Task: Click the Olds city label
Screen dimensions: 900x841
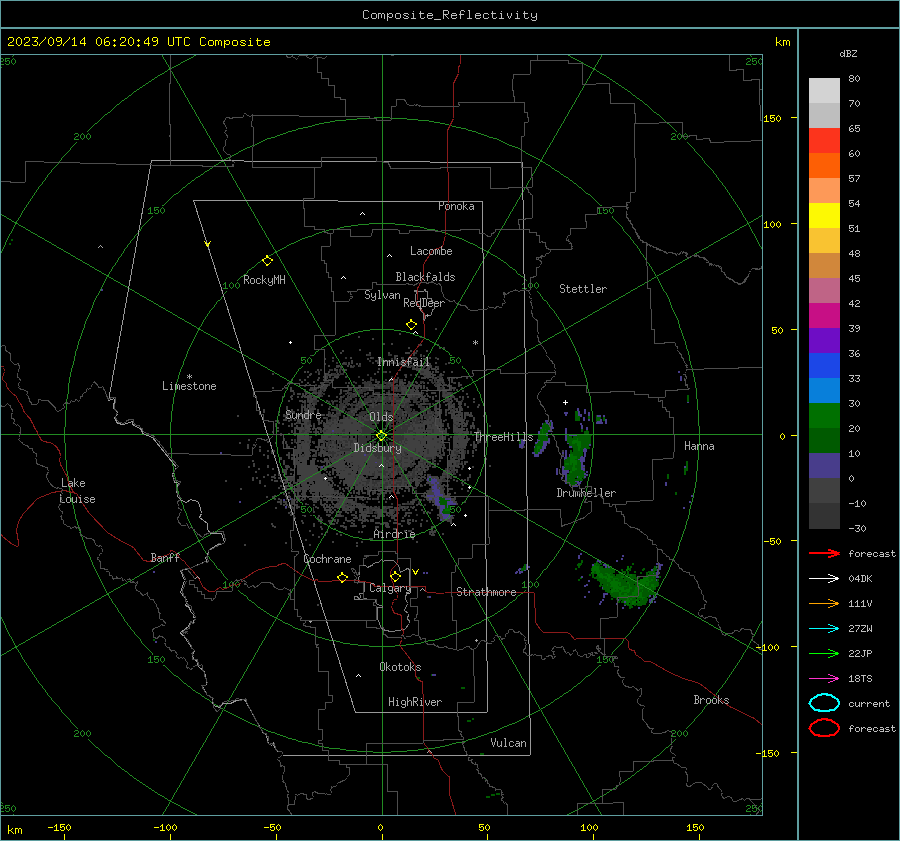Action: point(381,417)
